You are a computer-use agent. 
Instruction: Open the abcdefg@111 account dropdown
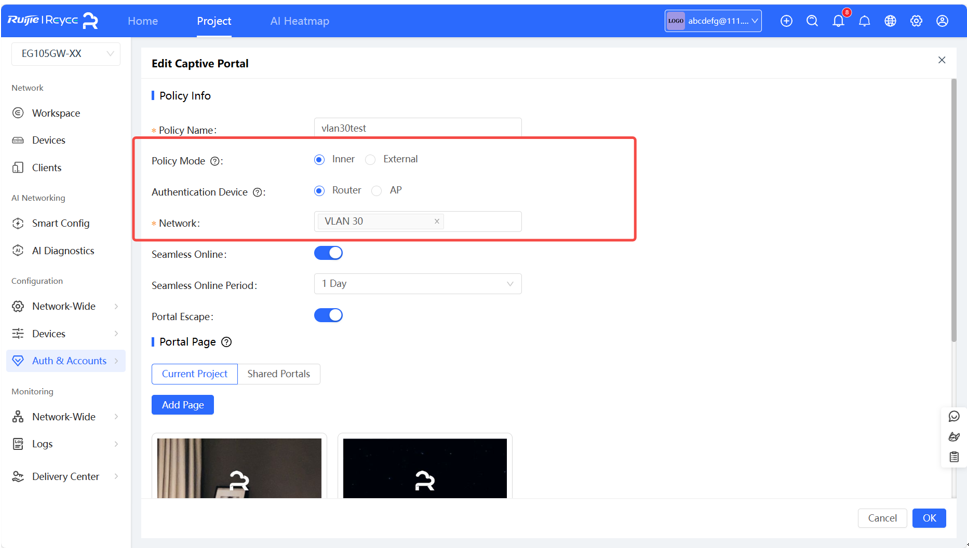pyautogui.click(x=713, y=21)
